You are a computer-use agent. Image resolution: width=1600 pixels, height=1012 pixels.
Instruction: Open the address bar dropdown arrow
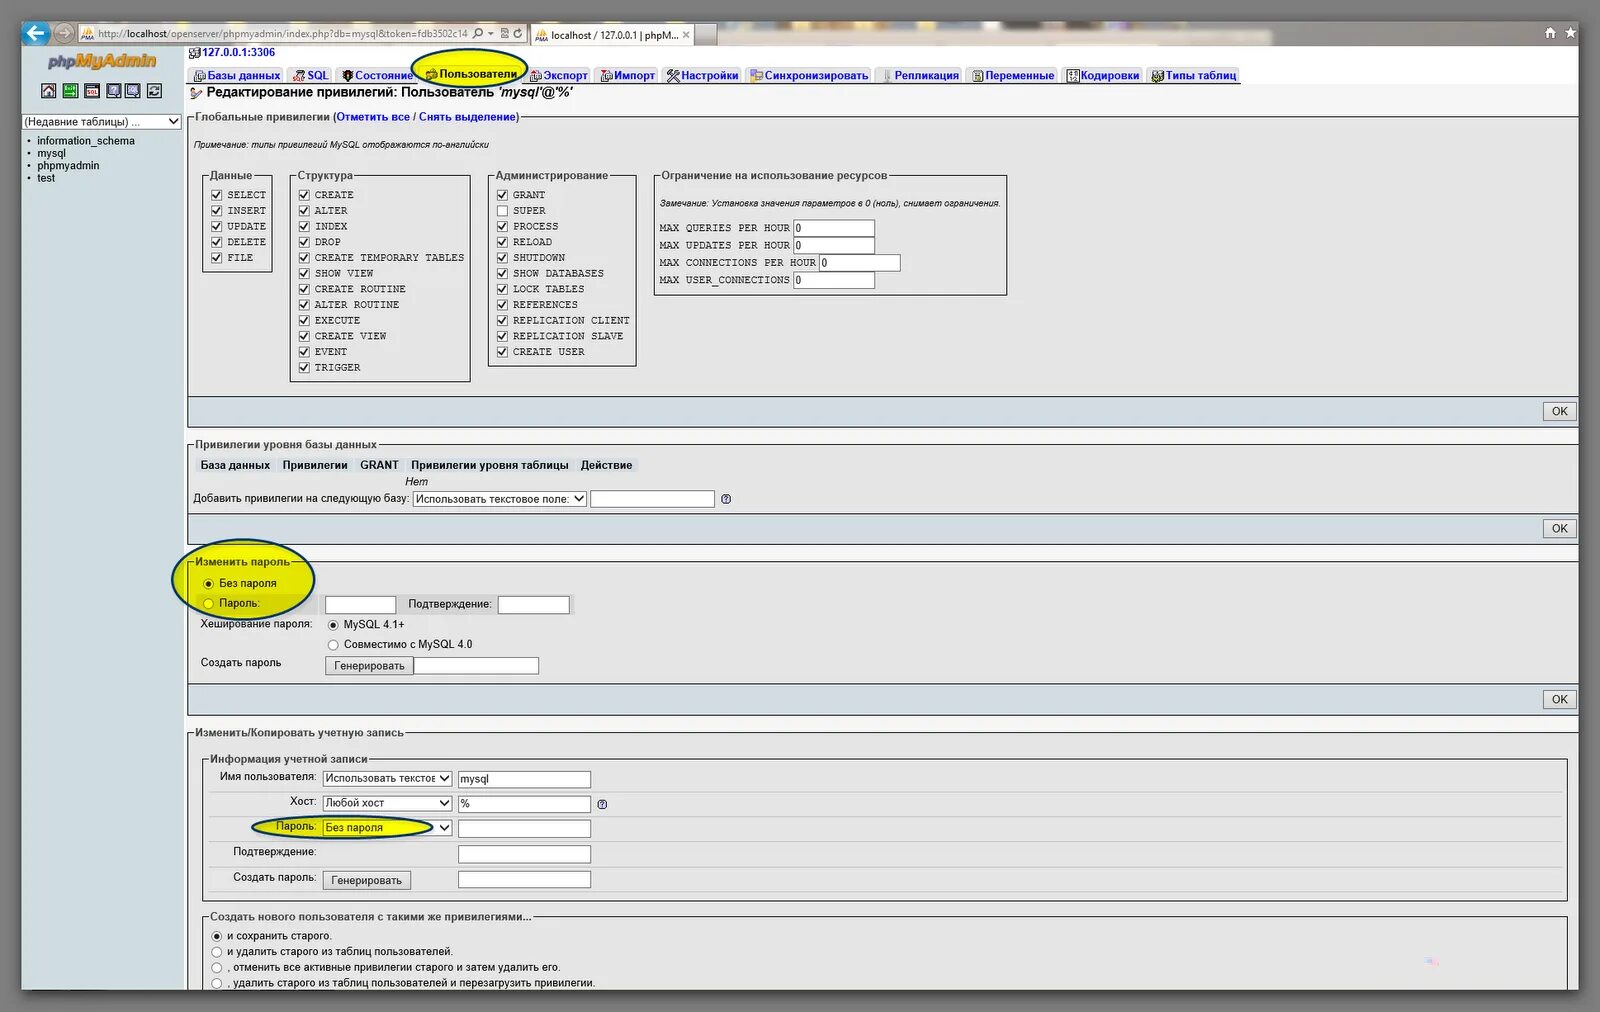click(491, 33)
